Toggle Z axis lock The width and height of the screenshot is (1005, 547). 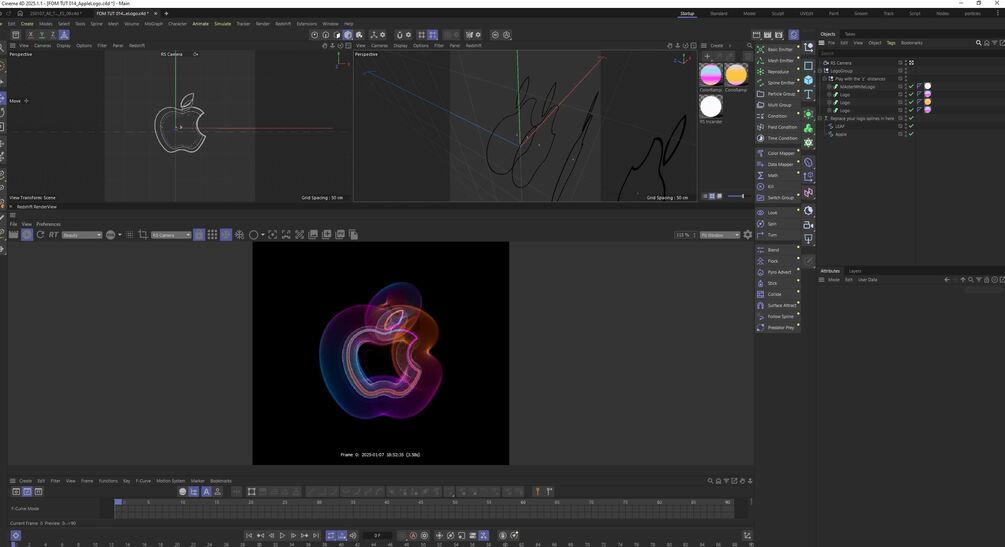coord(53,35)
